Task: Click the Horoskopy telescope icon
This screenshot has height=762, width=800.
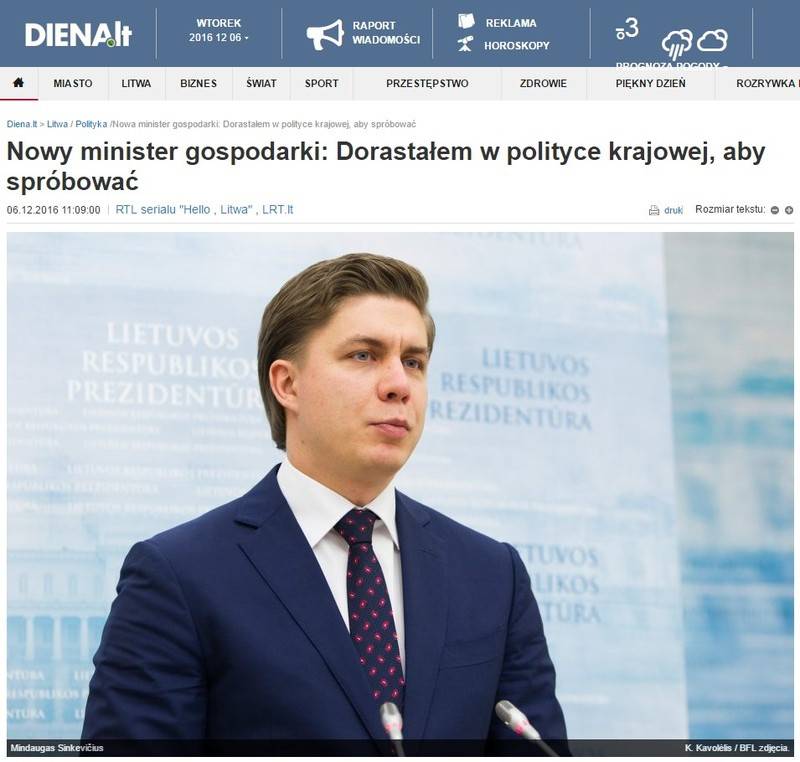Action: [465, 44]
